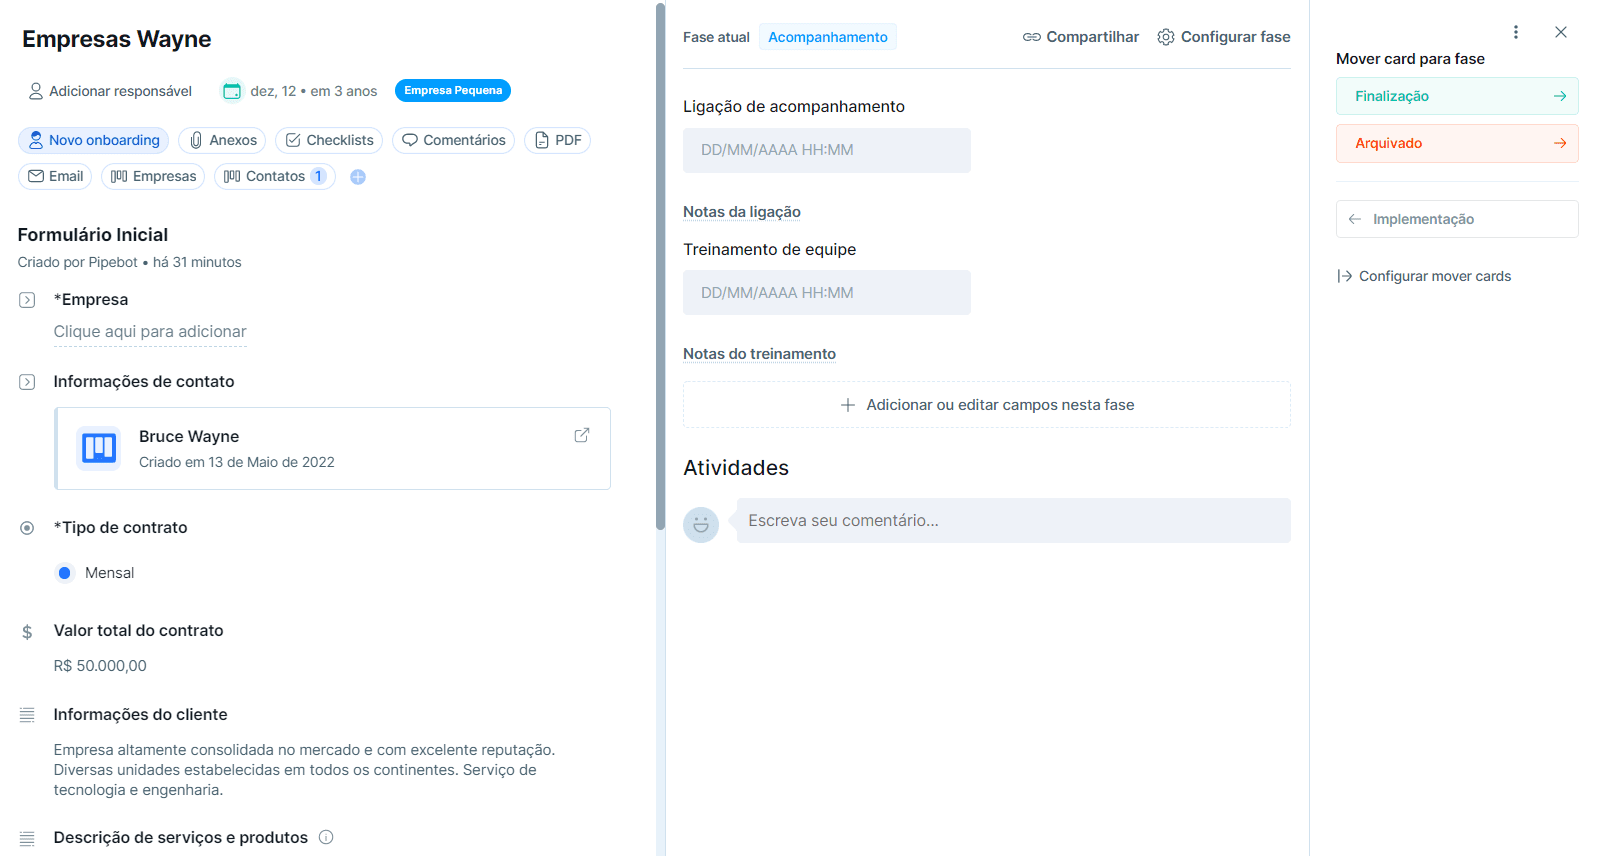Open the due date calendar icon
1600x856 pixels.
click(x=232, y=91)
